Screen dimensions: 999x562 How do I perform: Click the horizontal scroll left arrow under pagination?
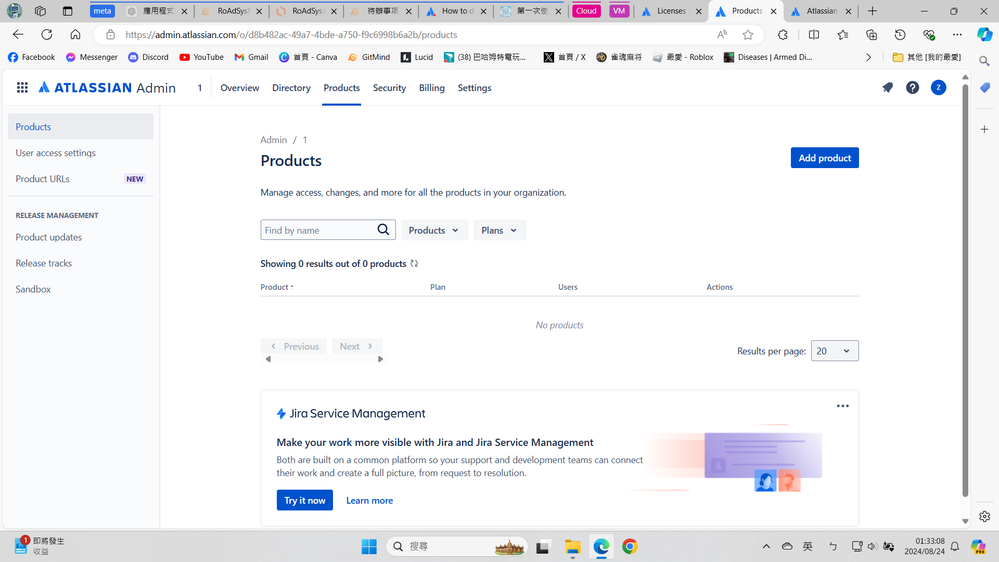pos(268,359)
